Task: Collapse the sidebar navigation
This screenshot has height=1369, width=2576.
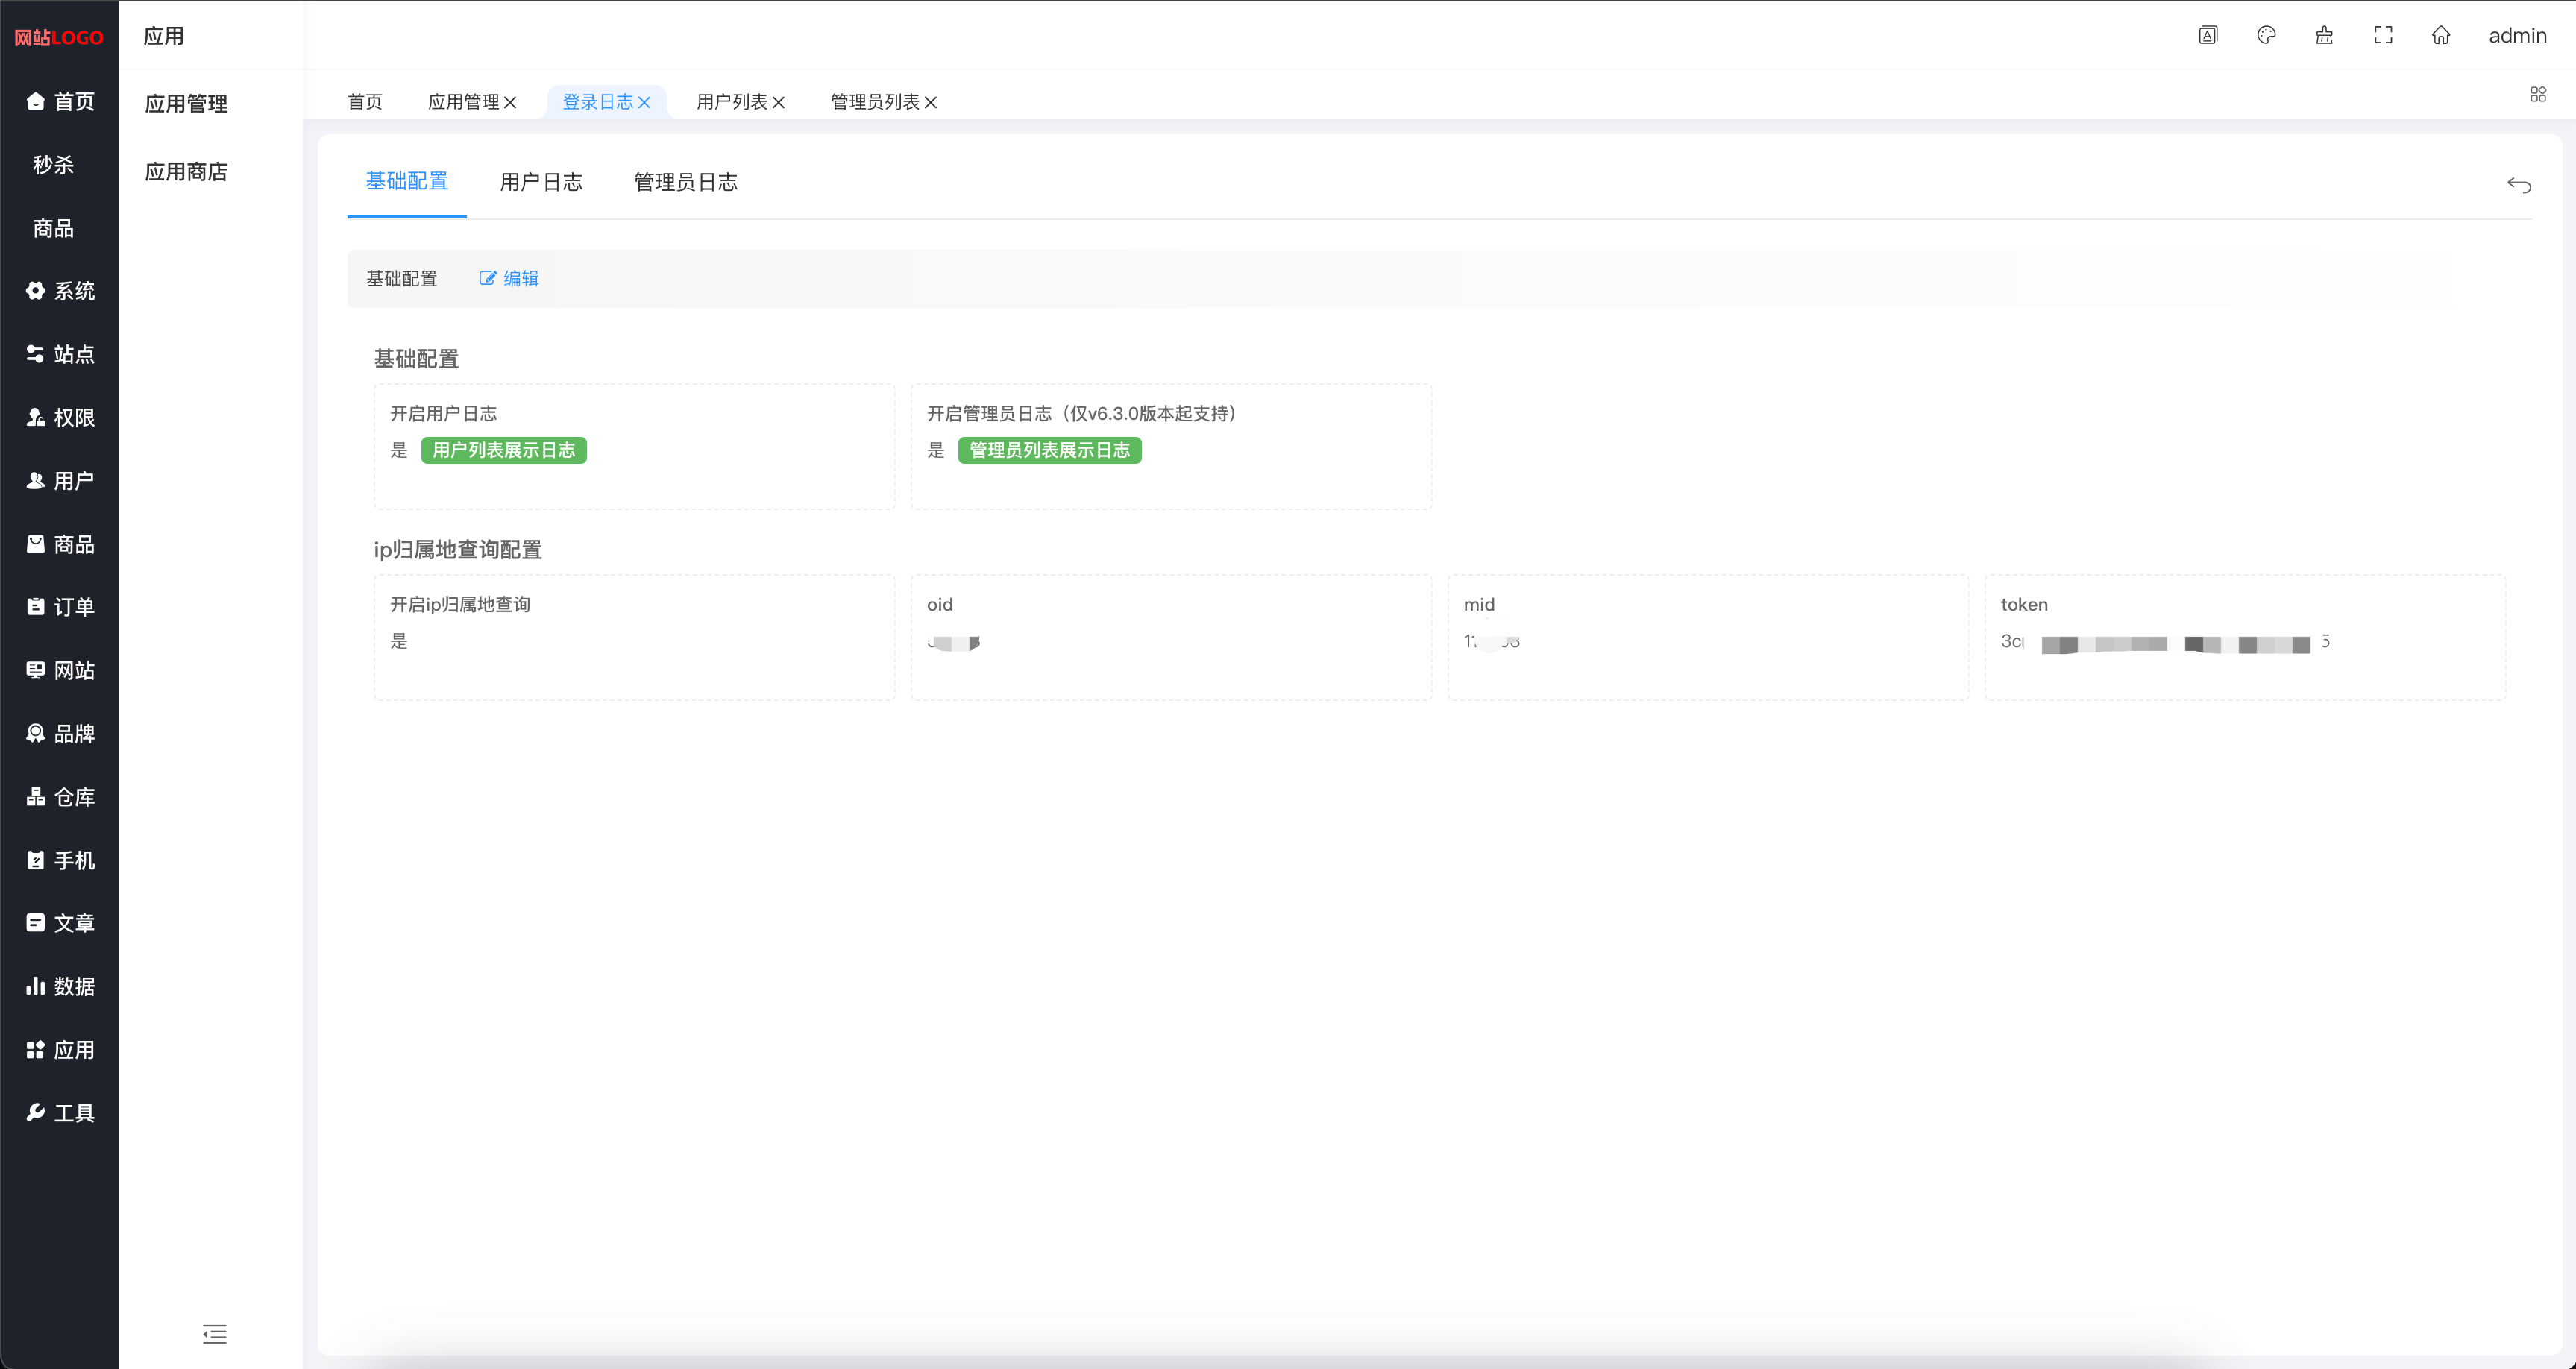Action: [x=214, y=1334]
